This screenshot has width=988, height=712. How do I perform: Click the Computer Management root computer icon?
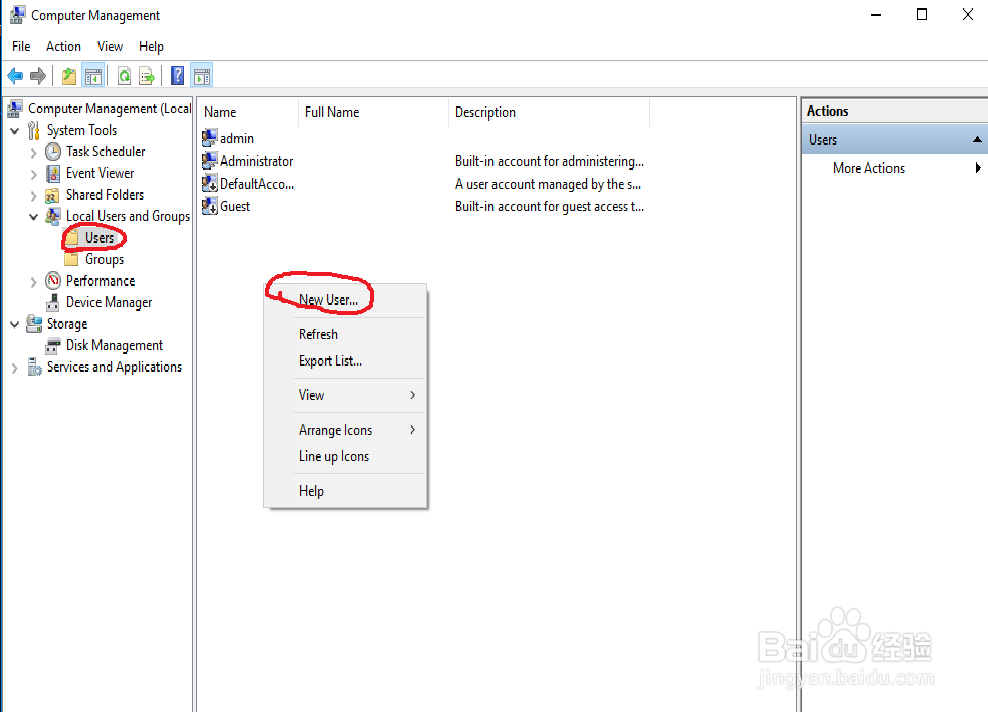tap(15, 108)
